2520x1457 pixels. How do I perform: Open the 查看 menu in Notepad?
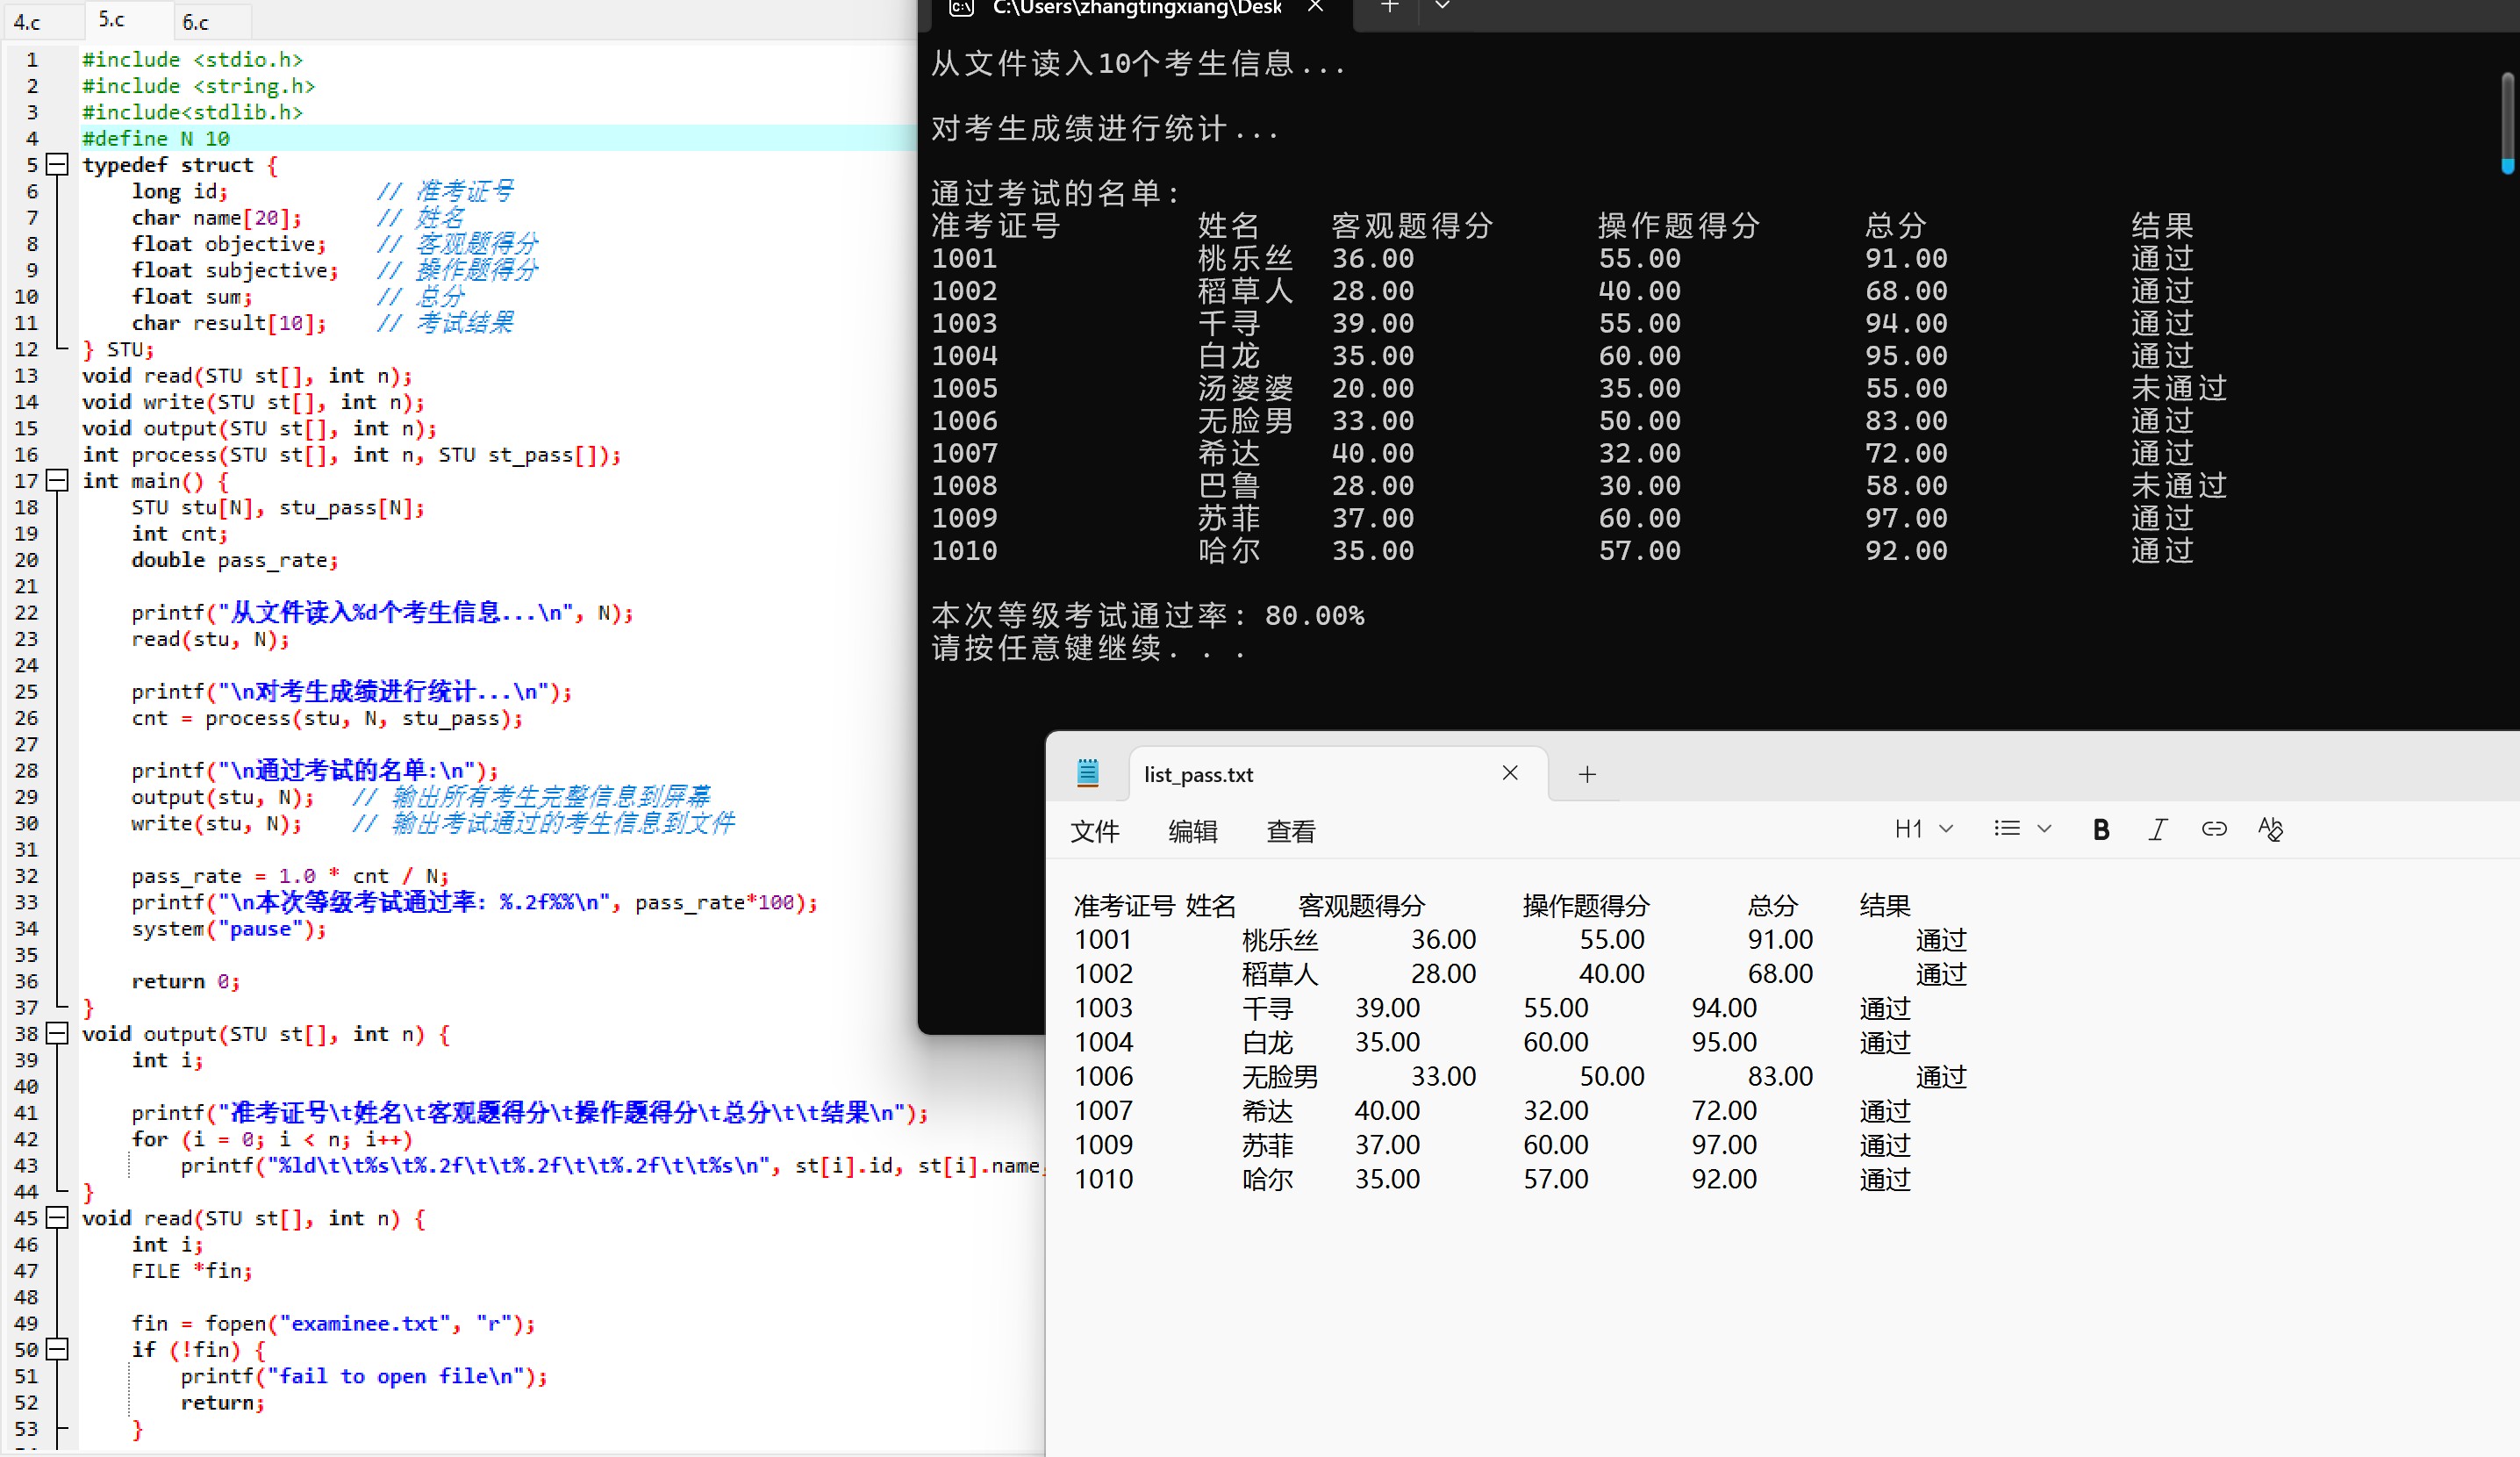click(x=1290, y=831)
